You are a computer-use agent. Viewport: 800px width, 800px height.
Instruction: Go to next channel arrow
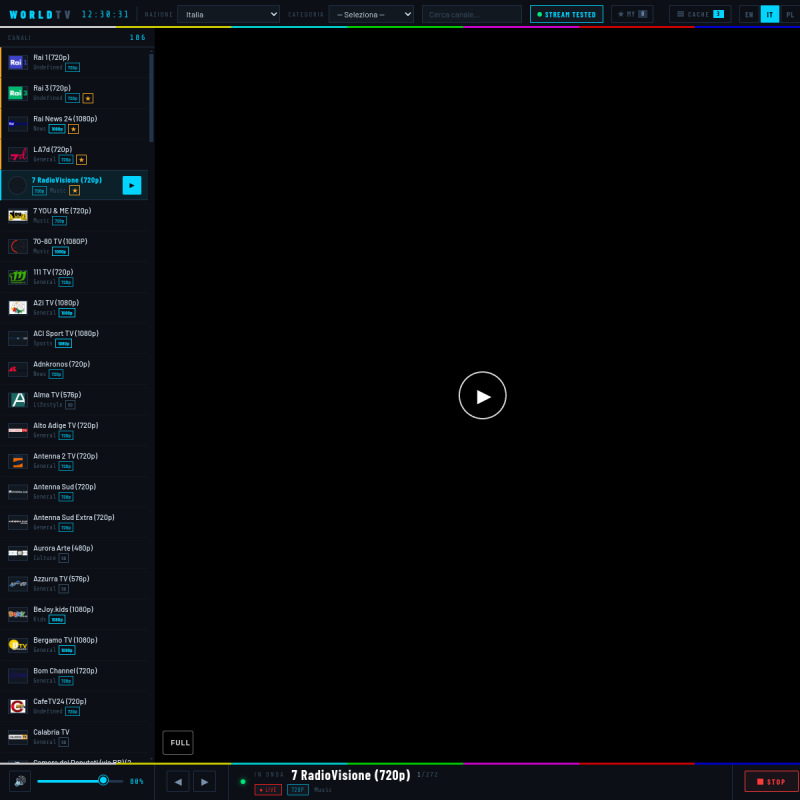pyautogui.click(x=205, y=781)
